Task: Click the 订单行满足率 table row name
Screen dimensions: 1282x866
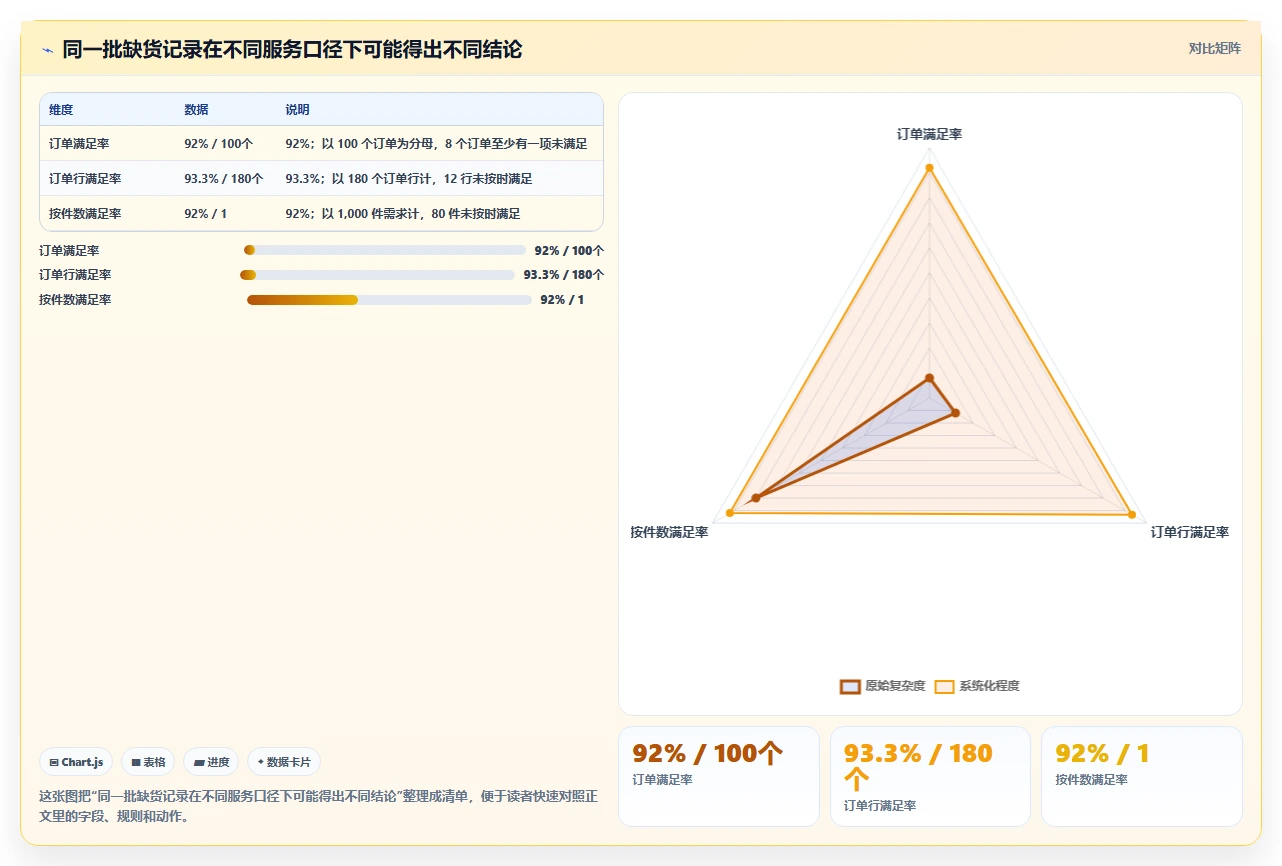Action: click(85, 179)
